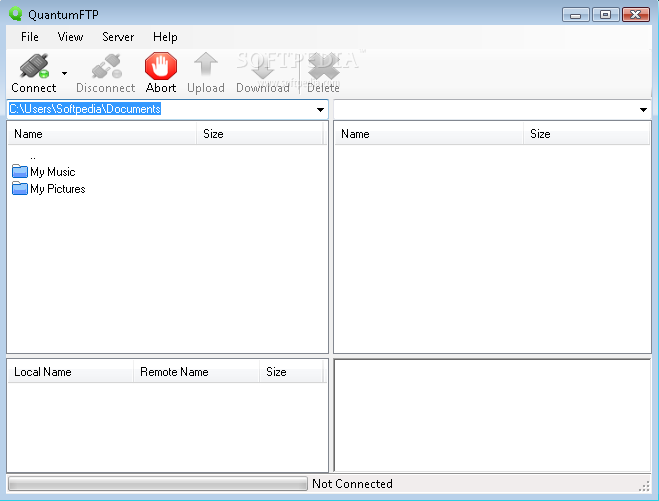
Task: Expand the remote path dropdown
Action: [643, 110]
